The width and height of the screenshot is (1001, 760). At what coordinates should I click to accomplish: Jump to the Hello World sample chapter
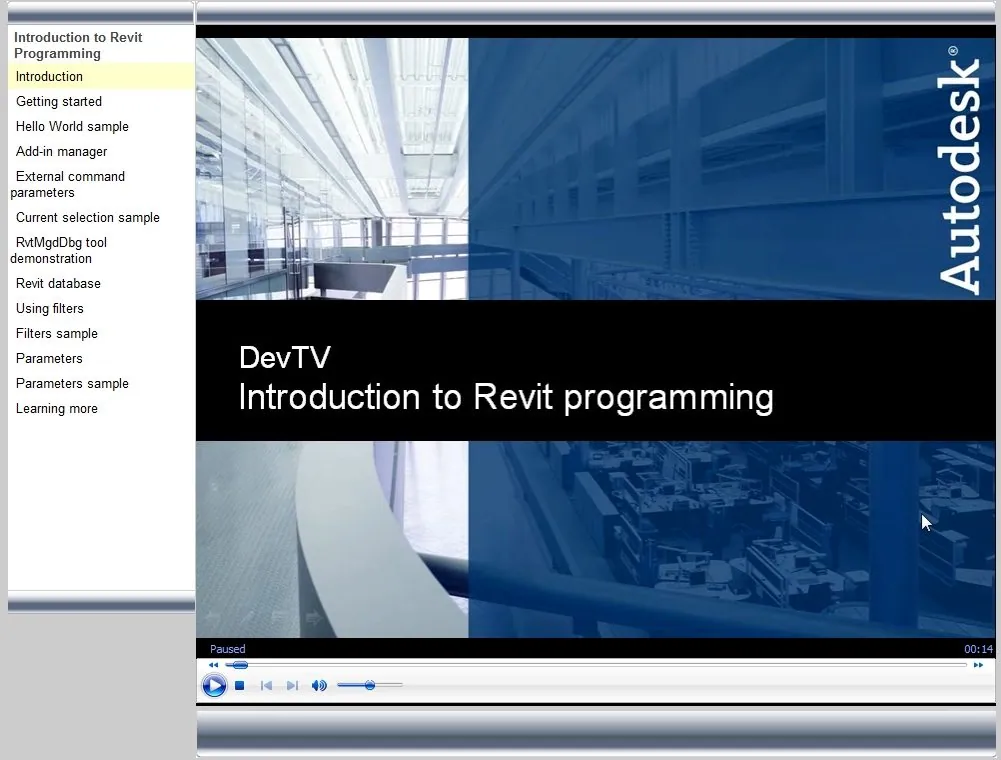pyautogui.click(x=72, y=126)
